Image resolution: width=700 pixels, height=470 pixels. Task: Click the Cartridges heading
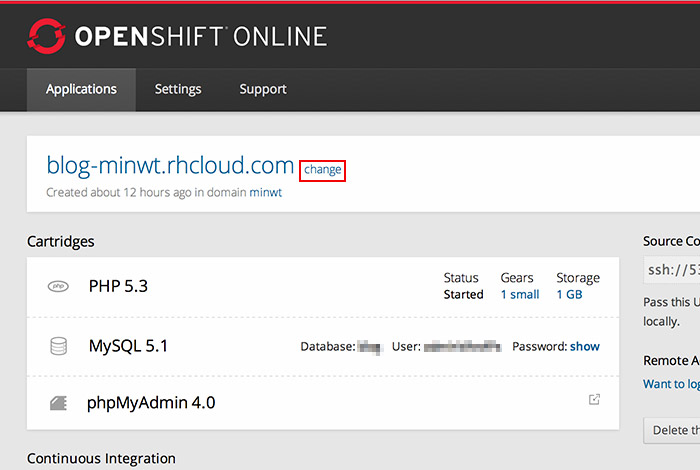pos(61,241)
